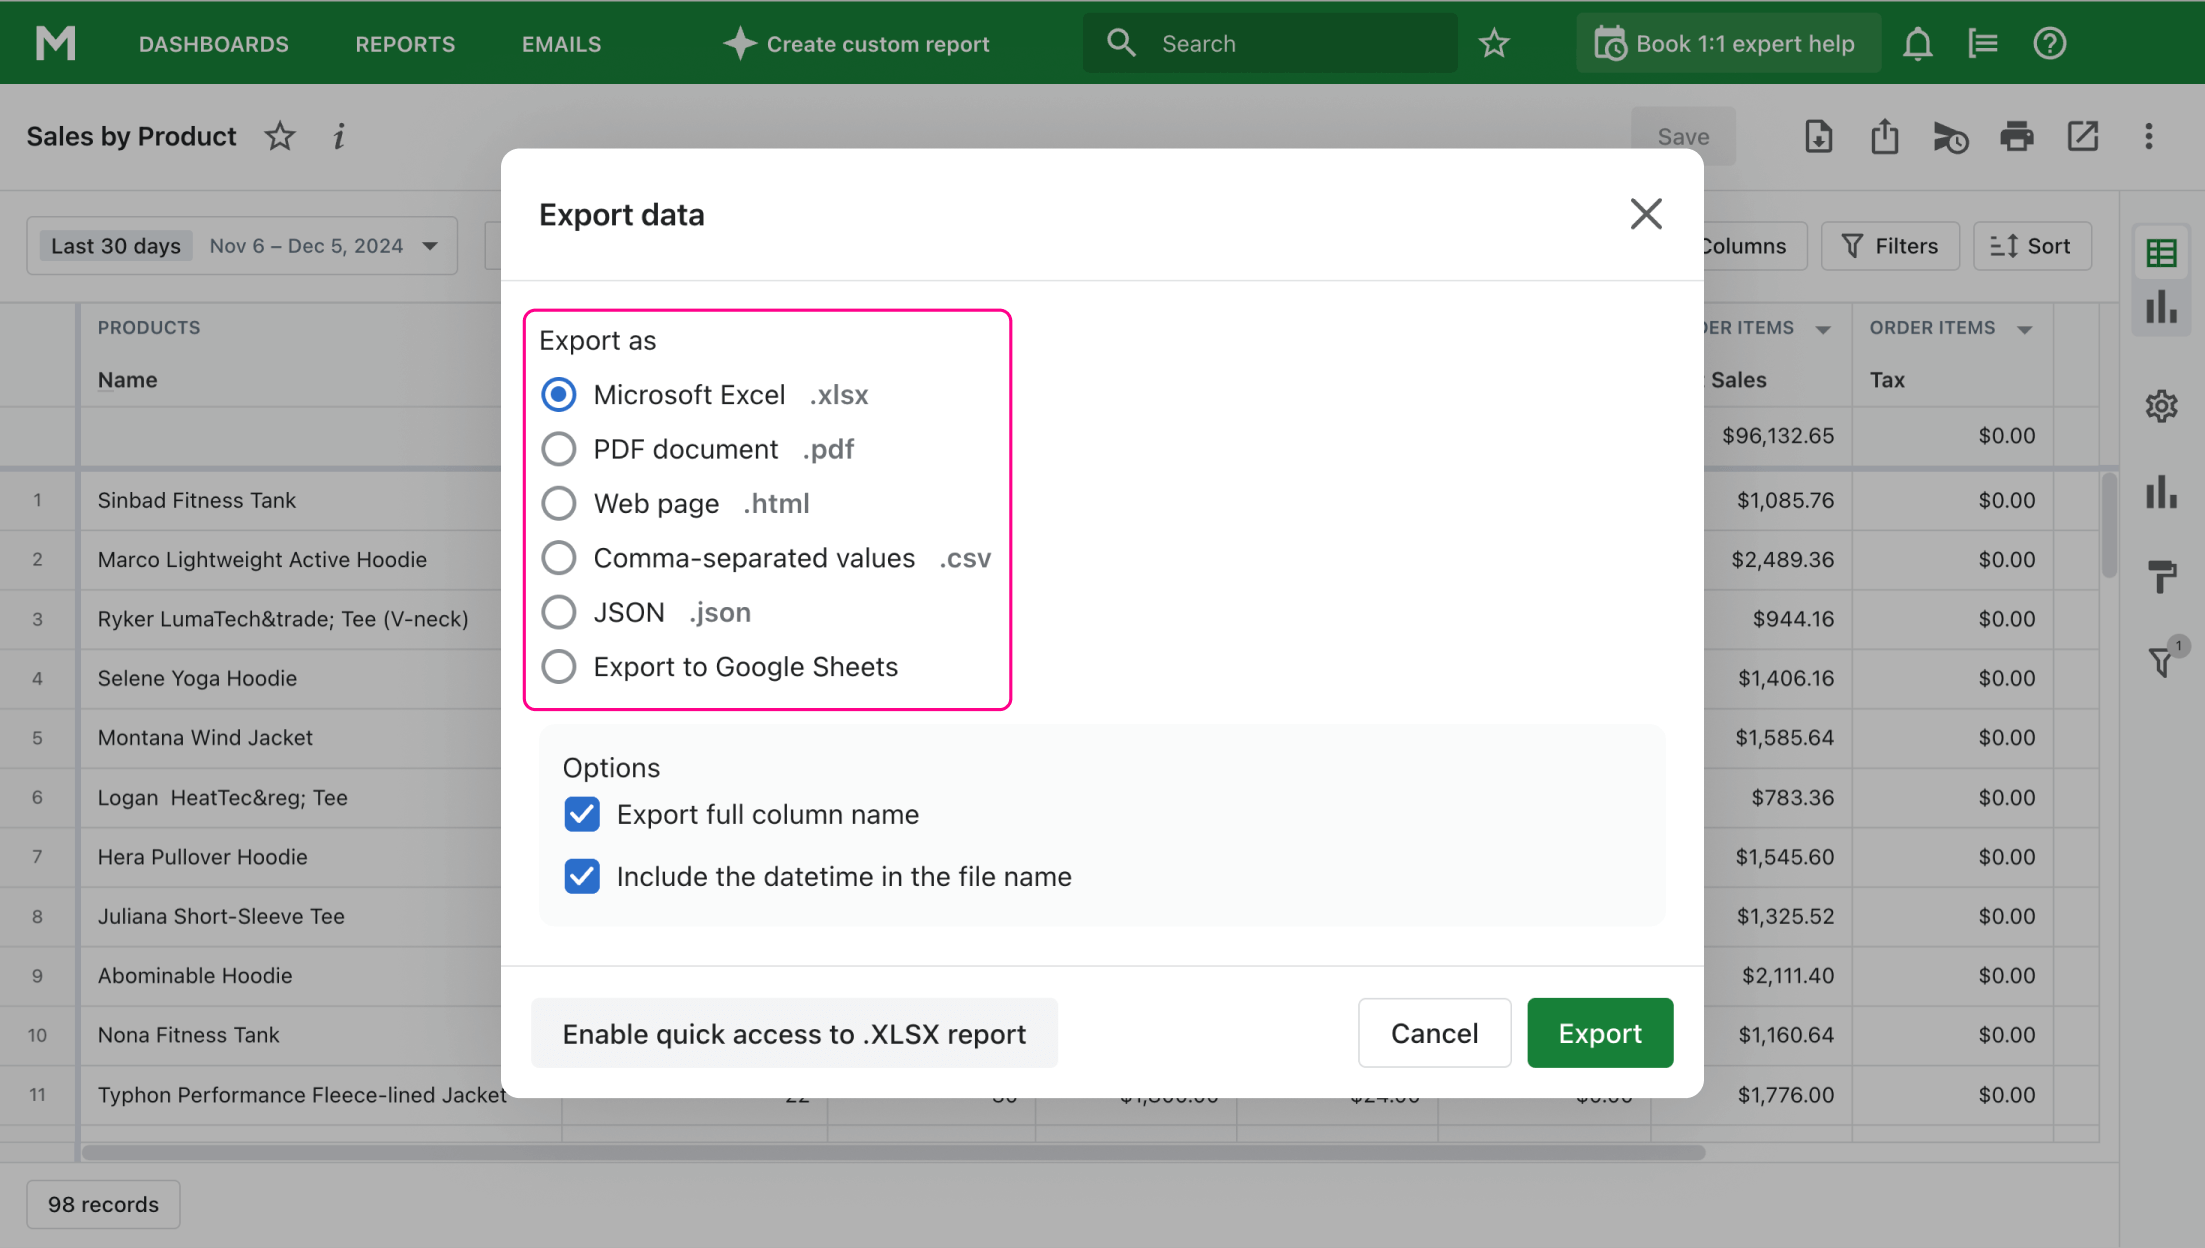Open the three-dot more options menu

pyautogui.click(x=2148, y=136)
